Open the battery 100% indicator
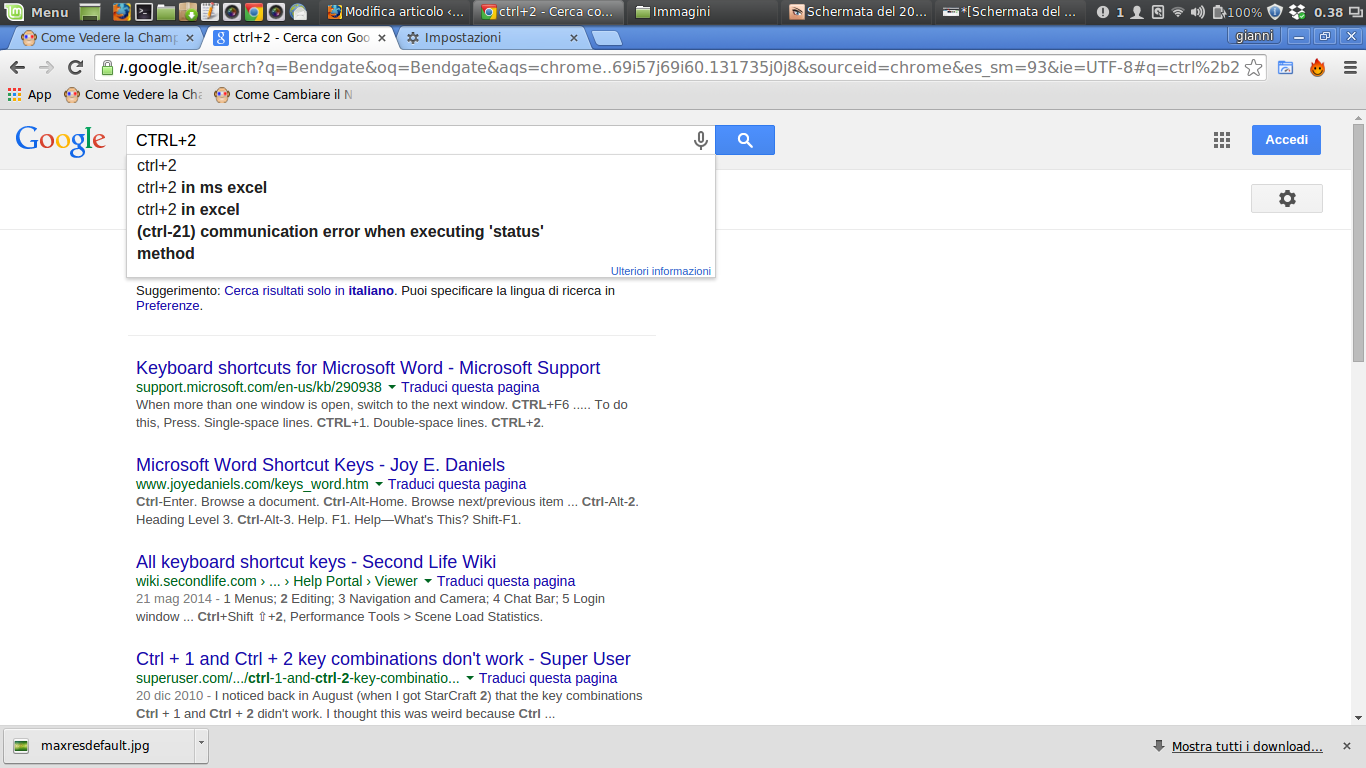 1237,12
